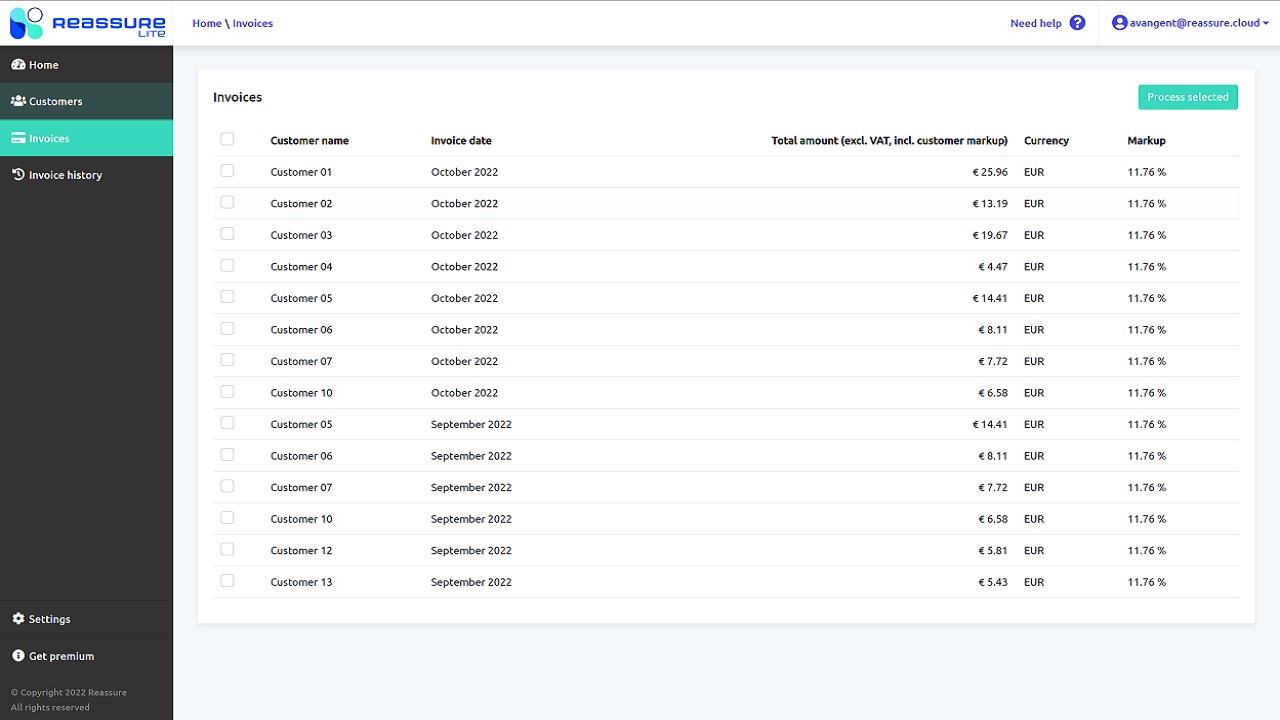This screenshot has width=1280, height=720.
Task: Check the Customer 04 October 2022 invoice
Action: click(x=227, y=266)
